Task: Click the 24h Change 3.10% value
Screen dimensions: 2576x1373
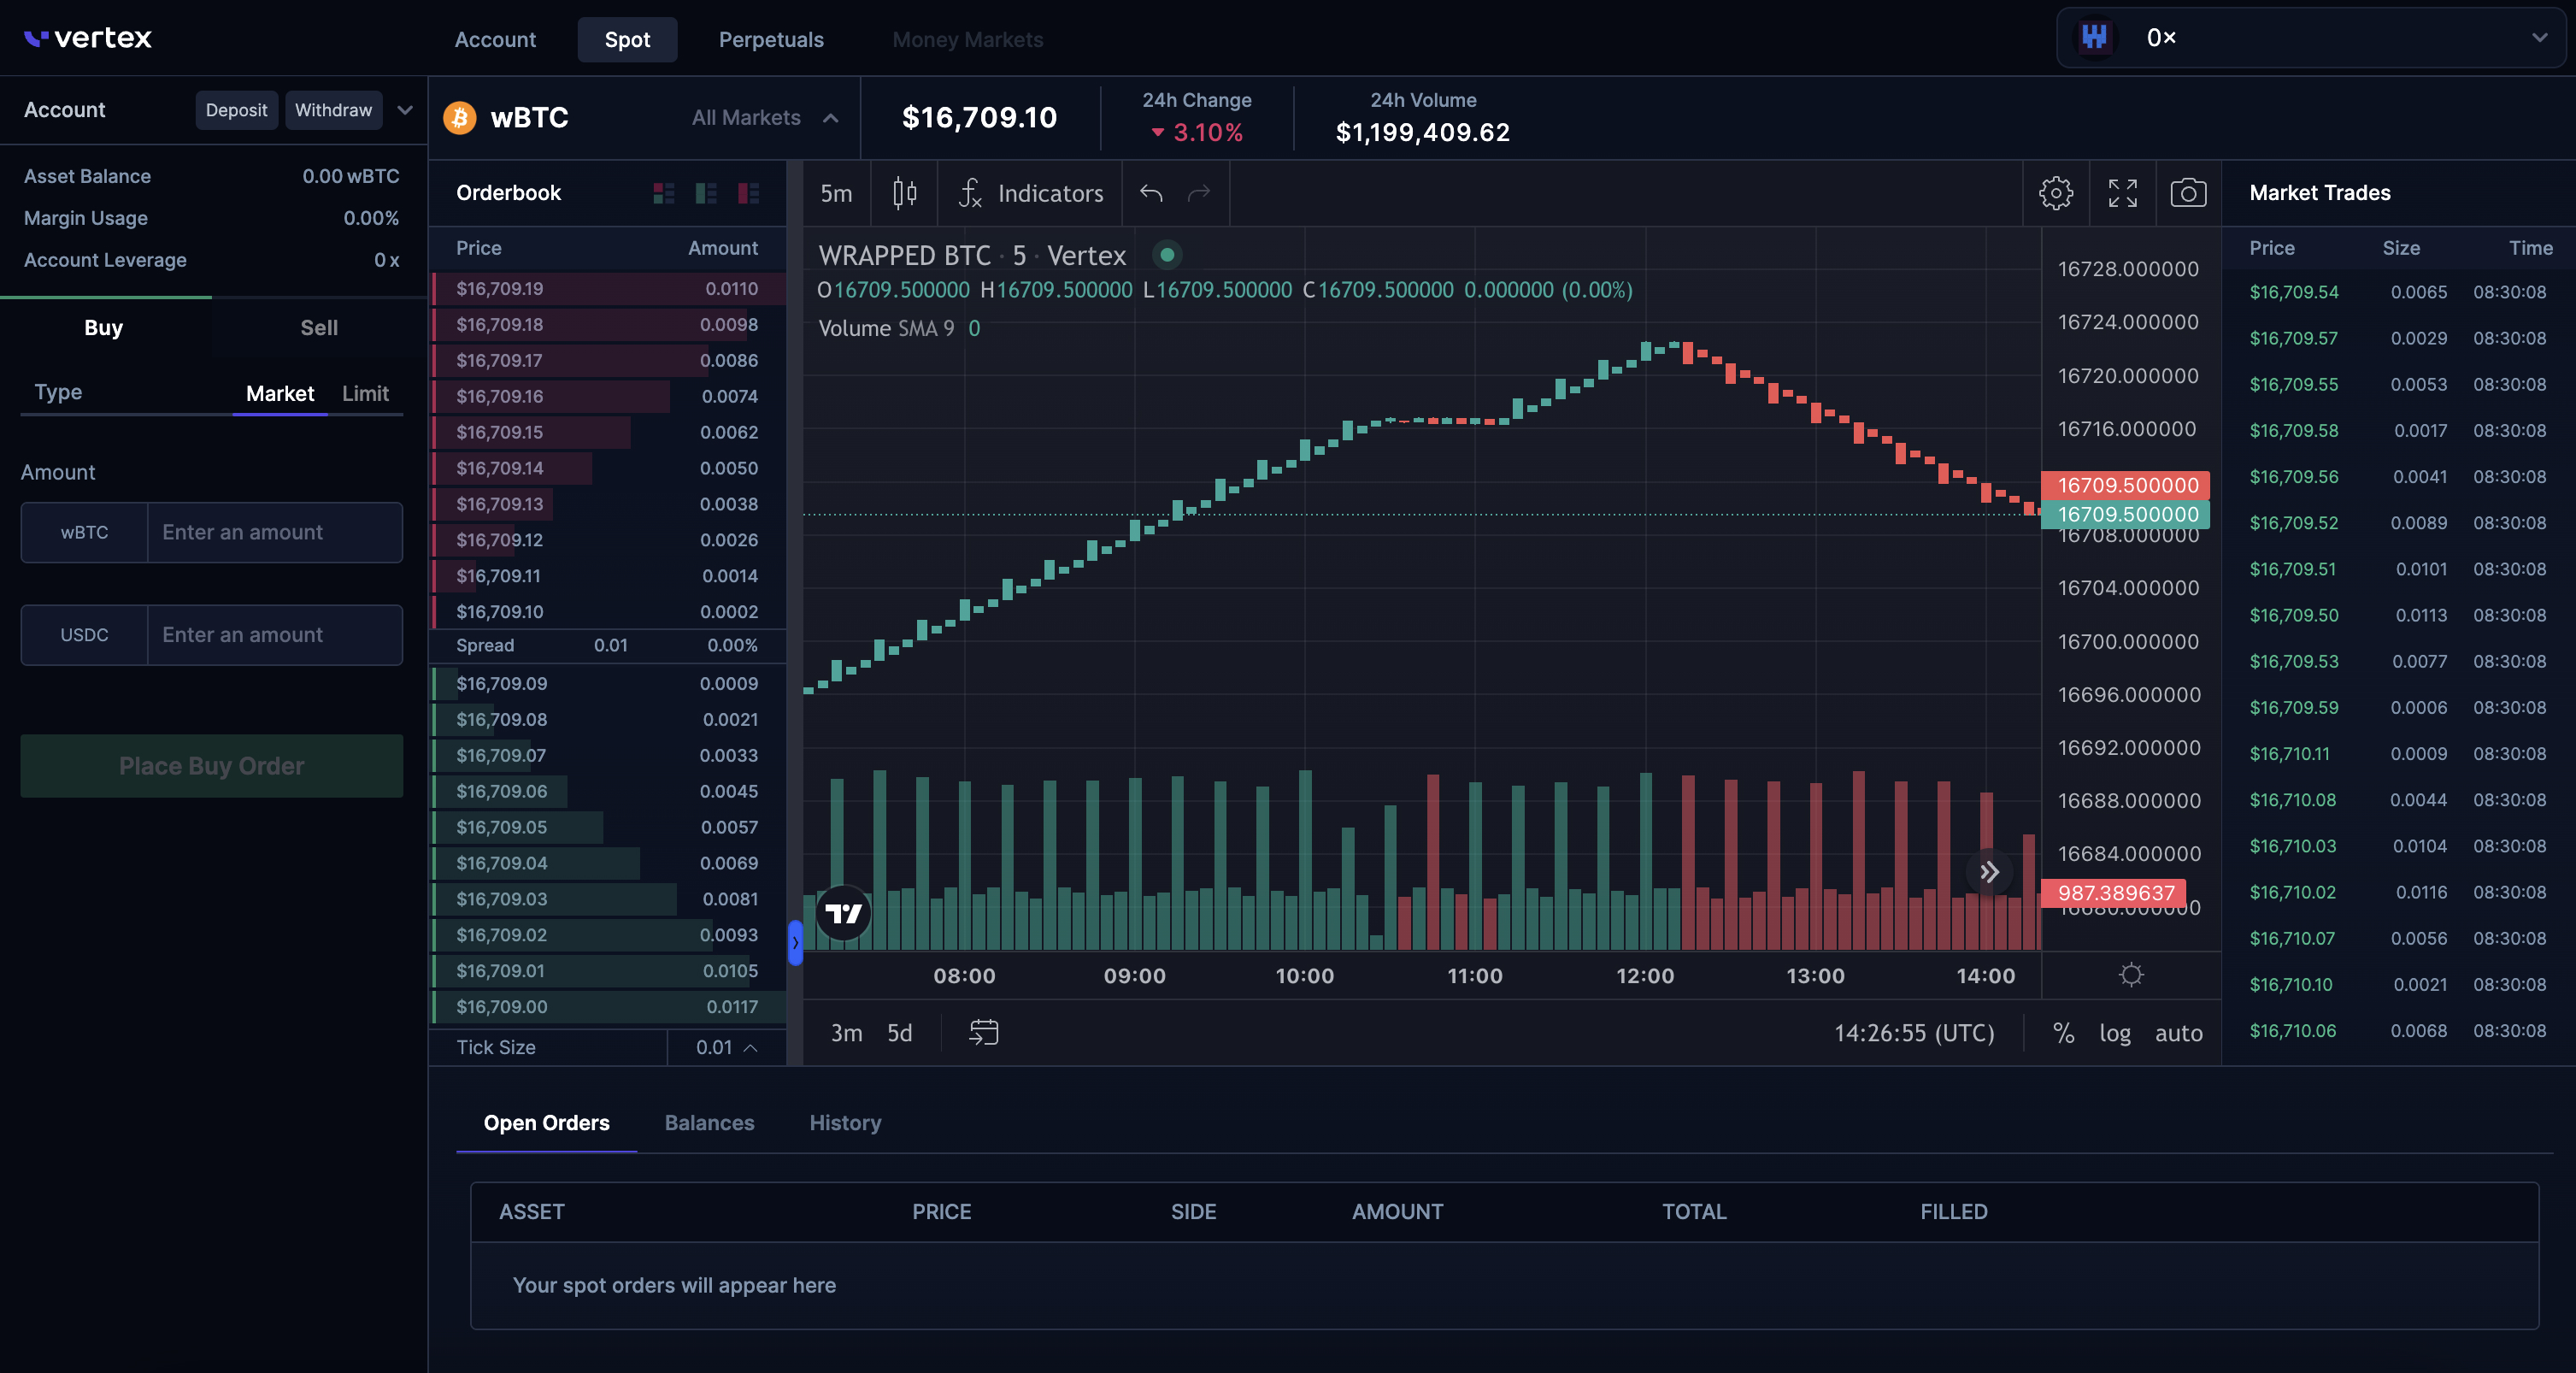Action: tap(1197, 132)
